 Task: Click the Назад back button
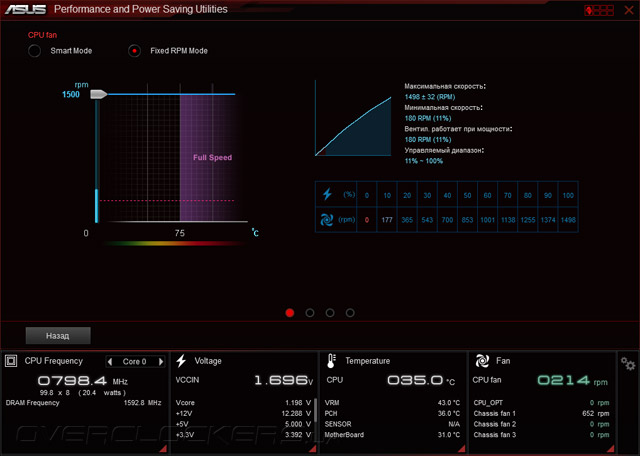pyautogui.click(x=58, y=336)
